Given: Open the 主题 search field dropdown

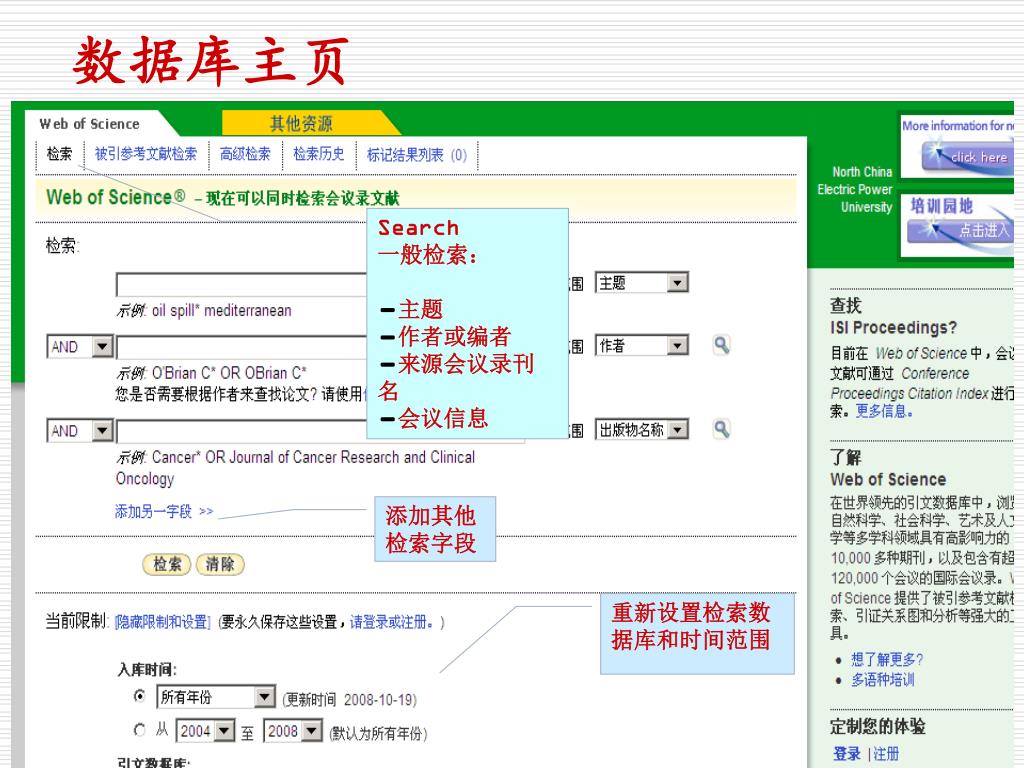Looking at the screenshot, I should (641, 283).
